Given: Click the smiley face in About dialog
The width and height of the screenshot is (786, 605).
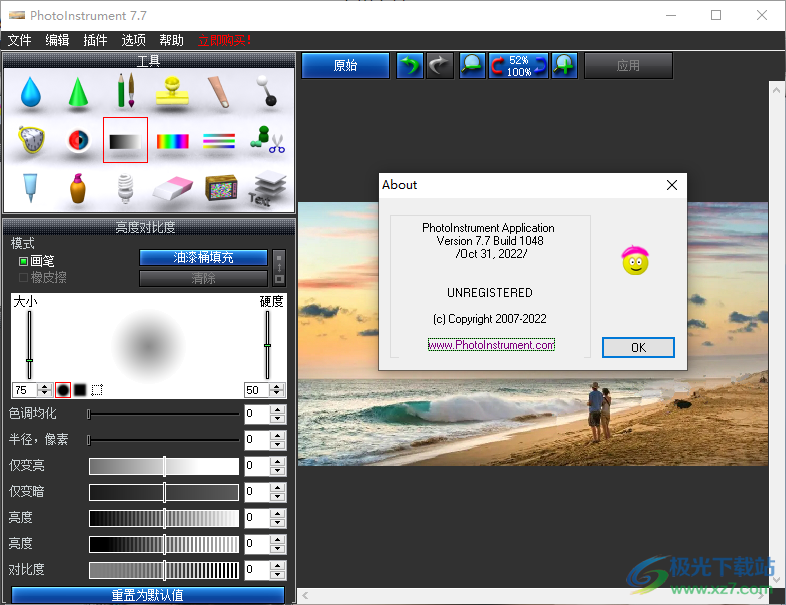Looking at the screenshot, I should click(x=635, y=261).
